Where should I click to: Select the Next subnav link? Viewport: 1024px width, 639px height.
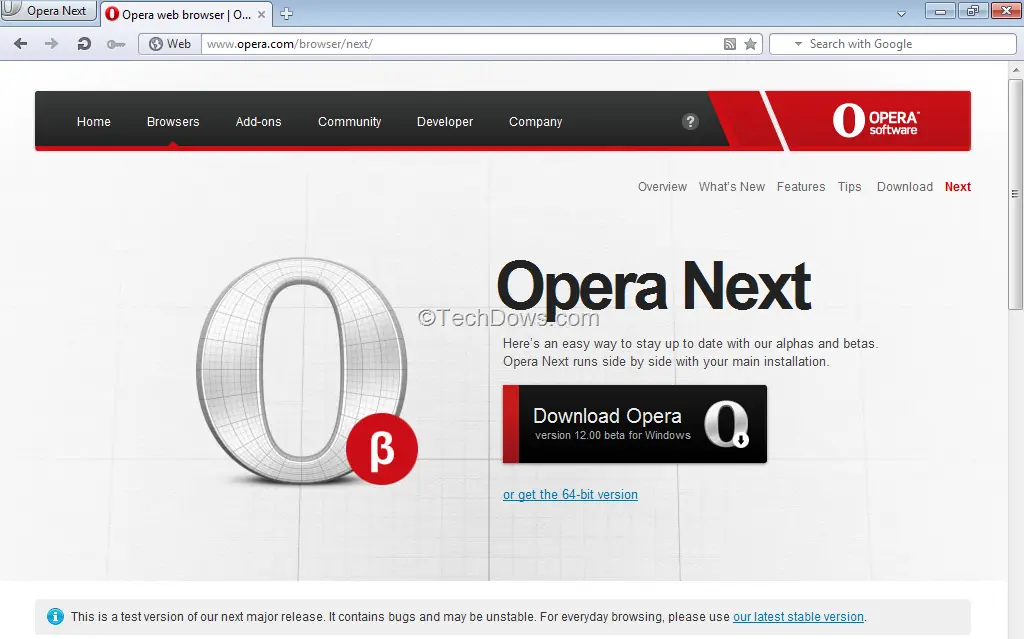(957, 187)
